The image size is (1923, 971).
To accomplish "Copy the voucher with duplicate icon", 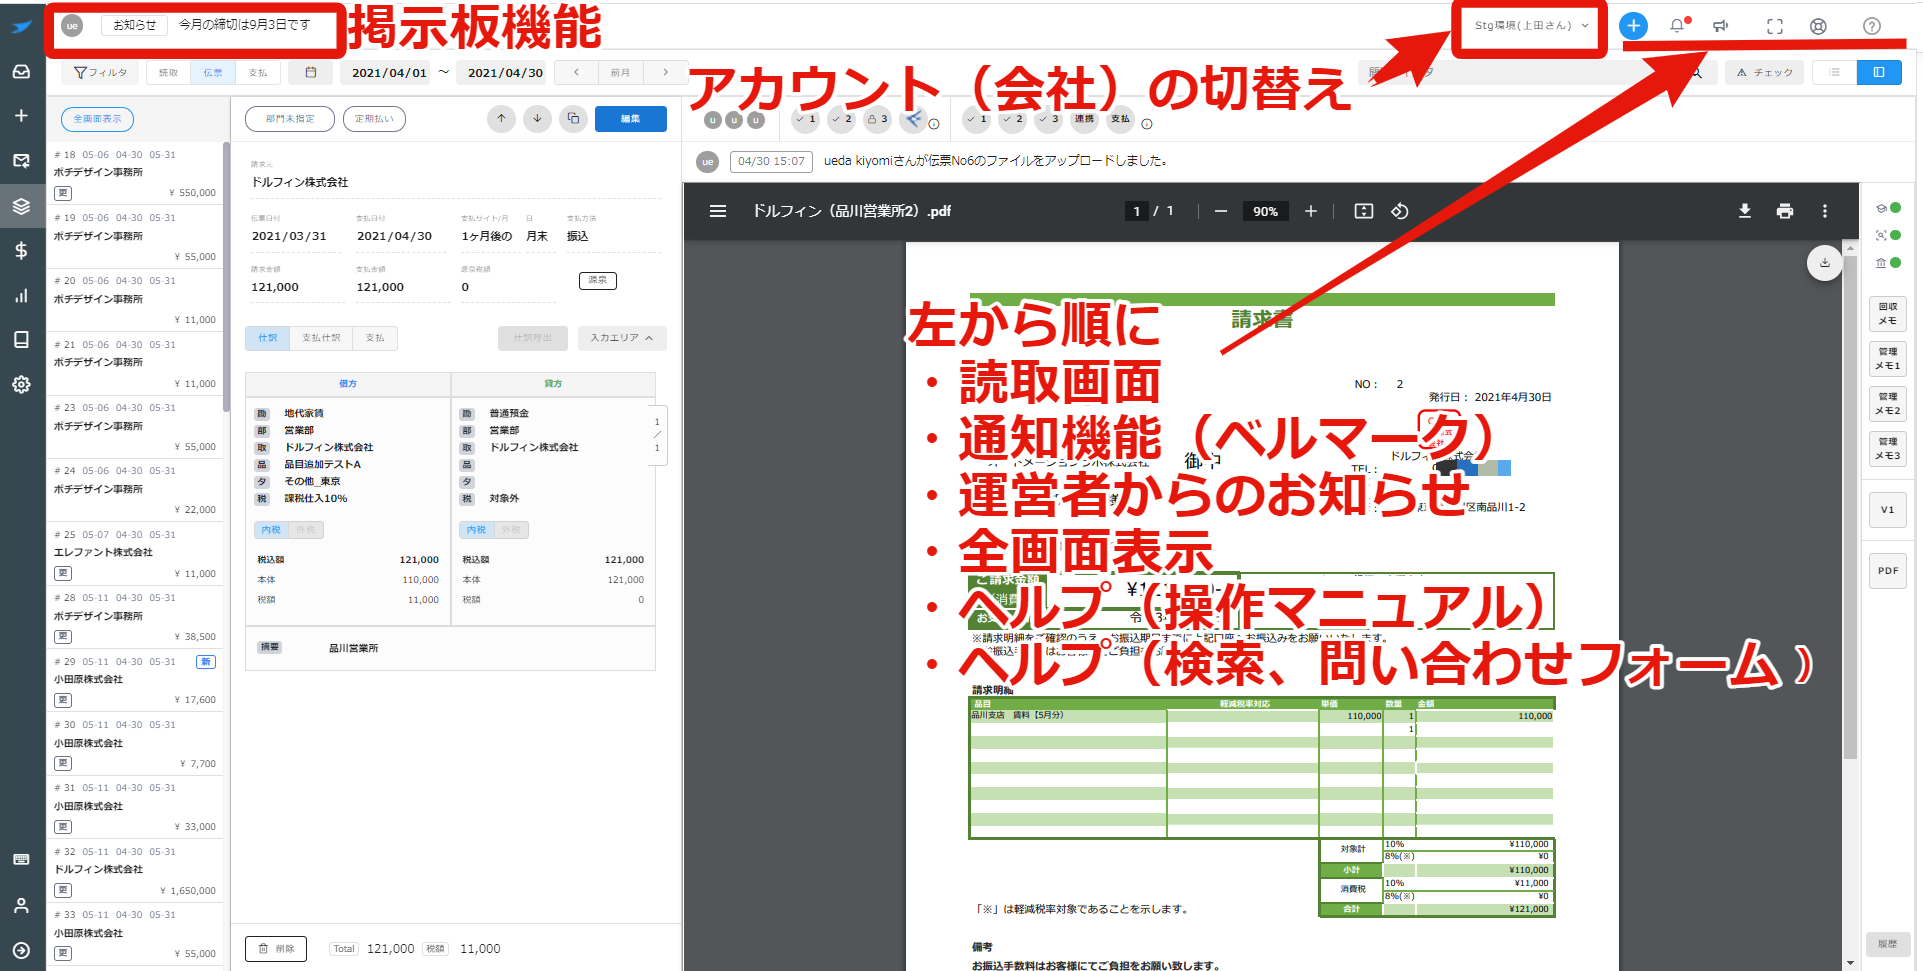I will click(573, 118).
